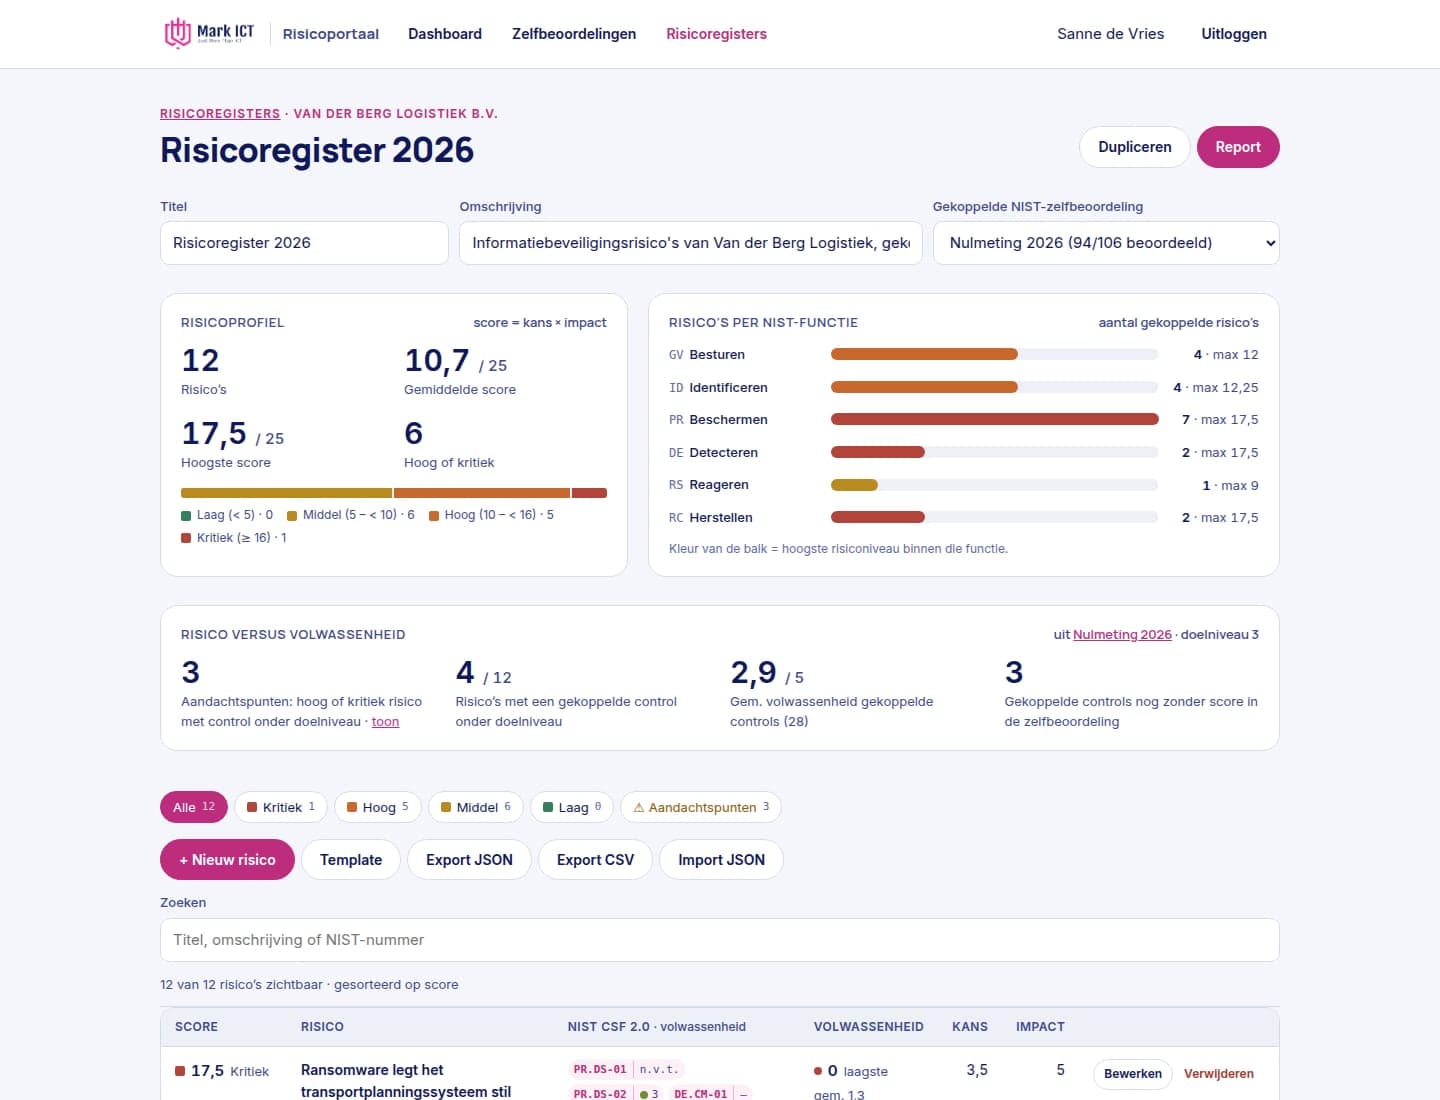This screenshot has height=1100, width=1440.
Task: Click the Mark ICT logo
Action: 209,33
